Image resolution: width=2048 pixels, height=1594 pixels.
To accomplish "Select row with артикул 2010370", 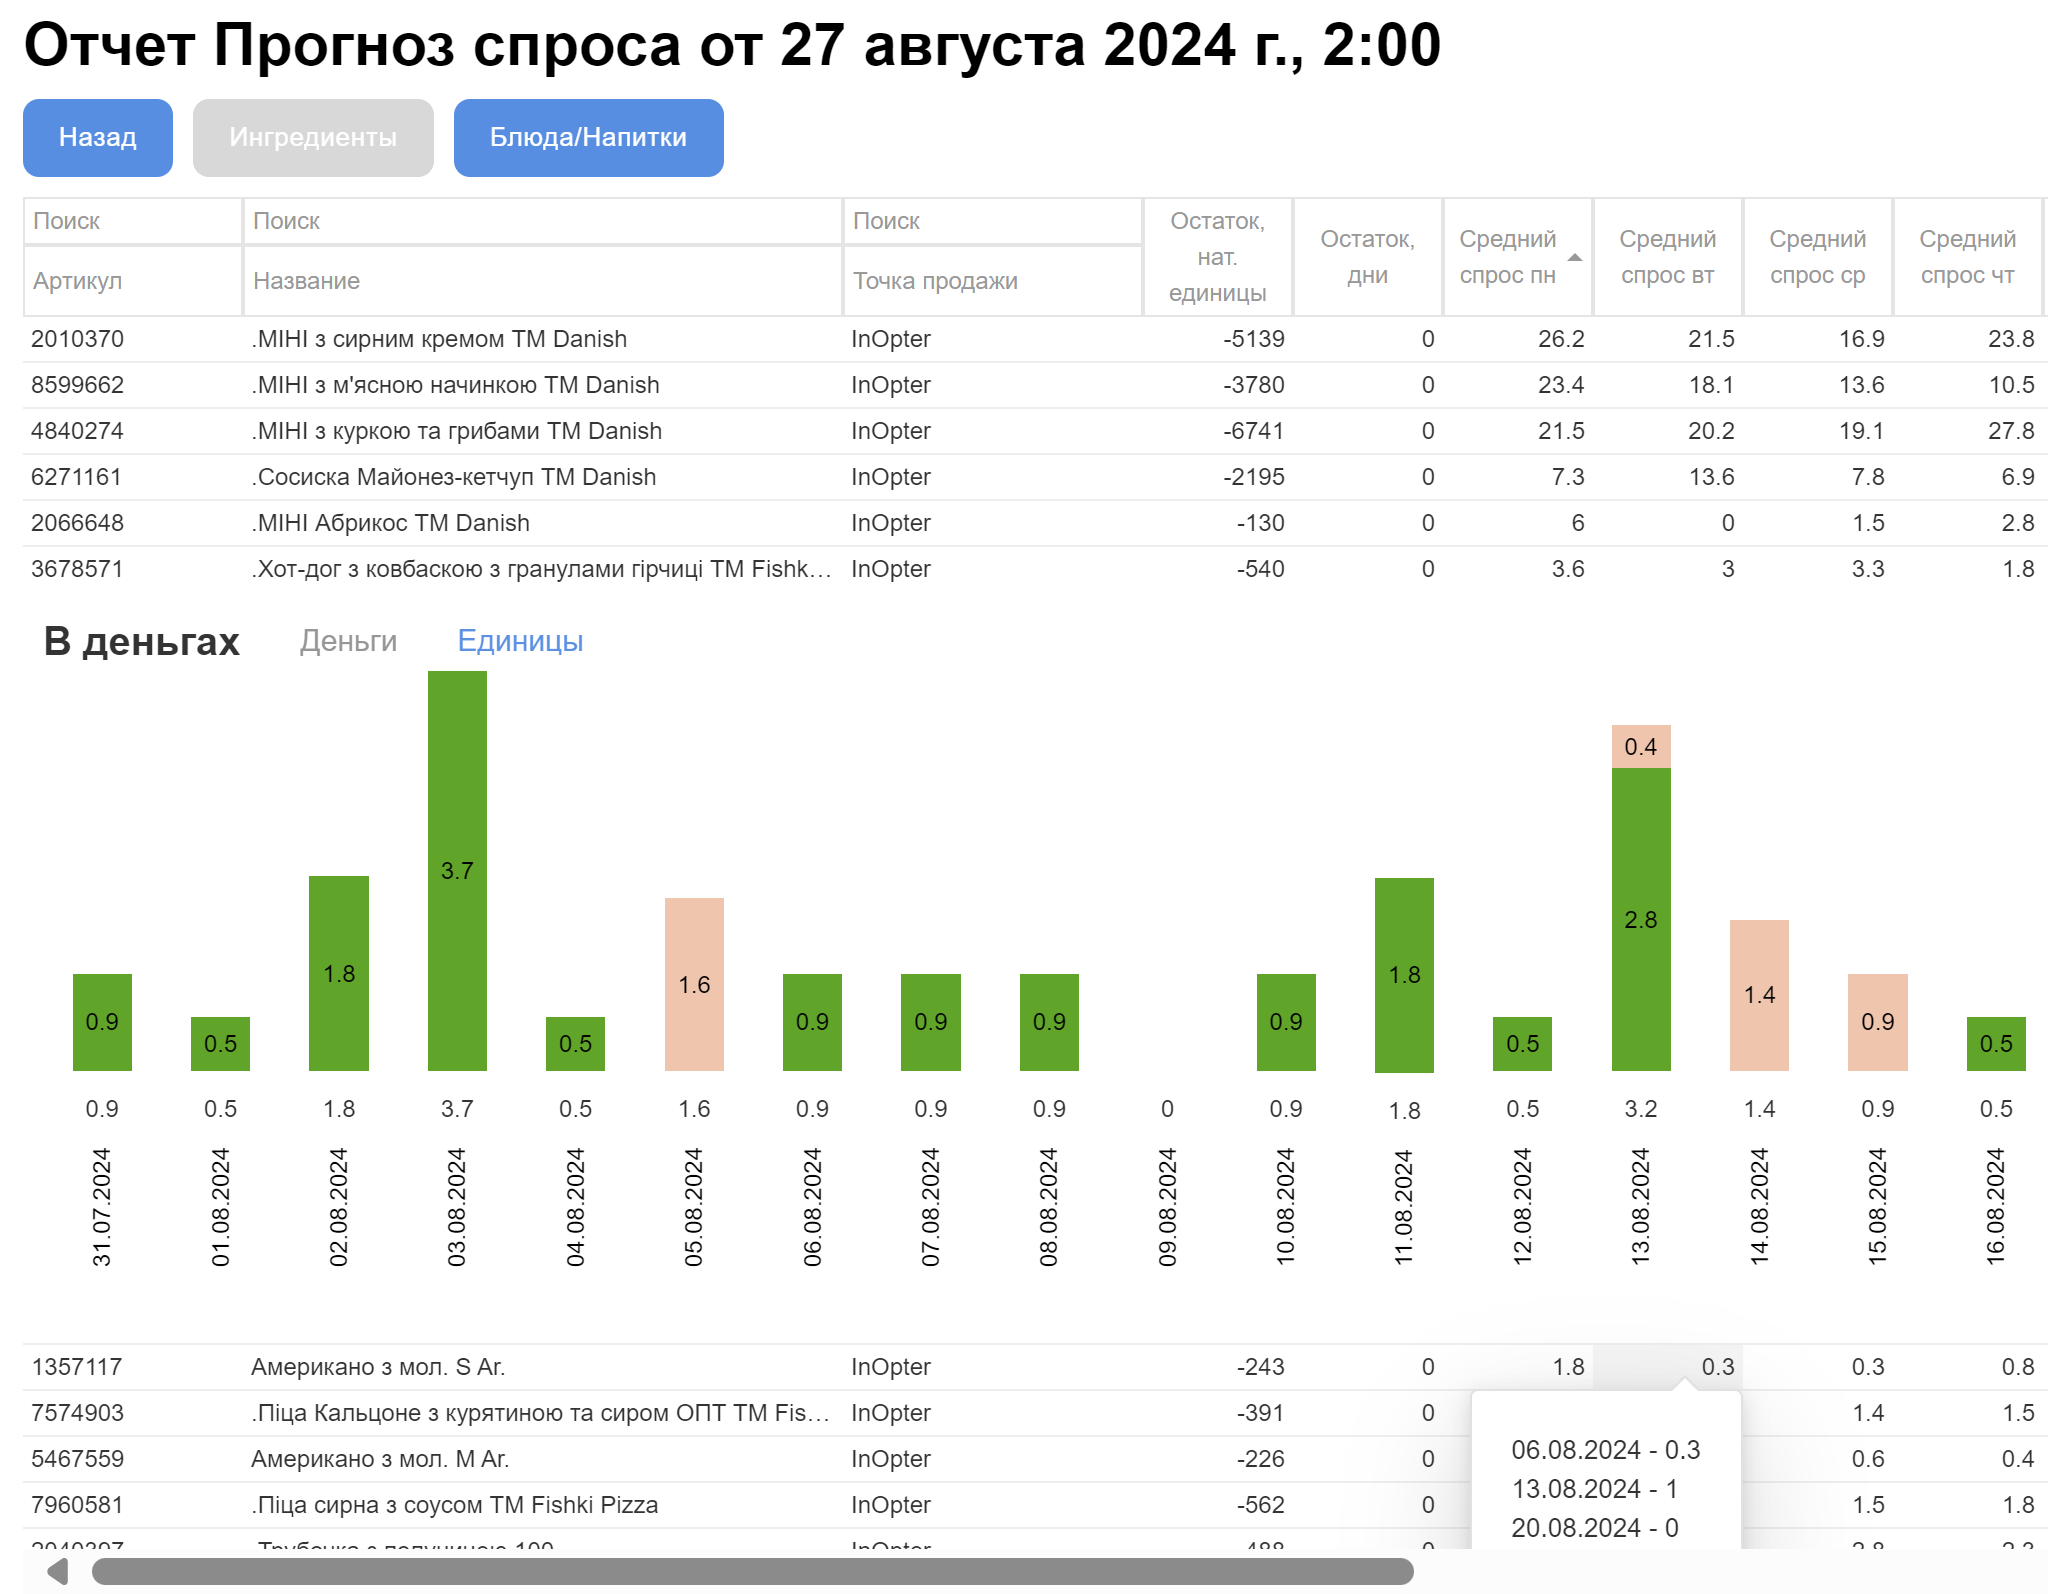I will click(1035, 339).
